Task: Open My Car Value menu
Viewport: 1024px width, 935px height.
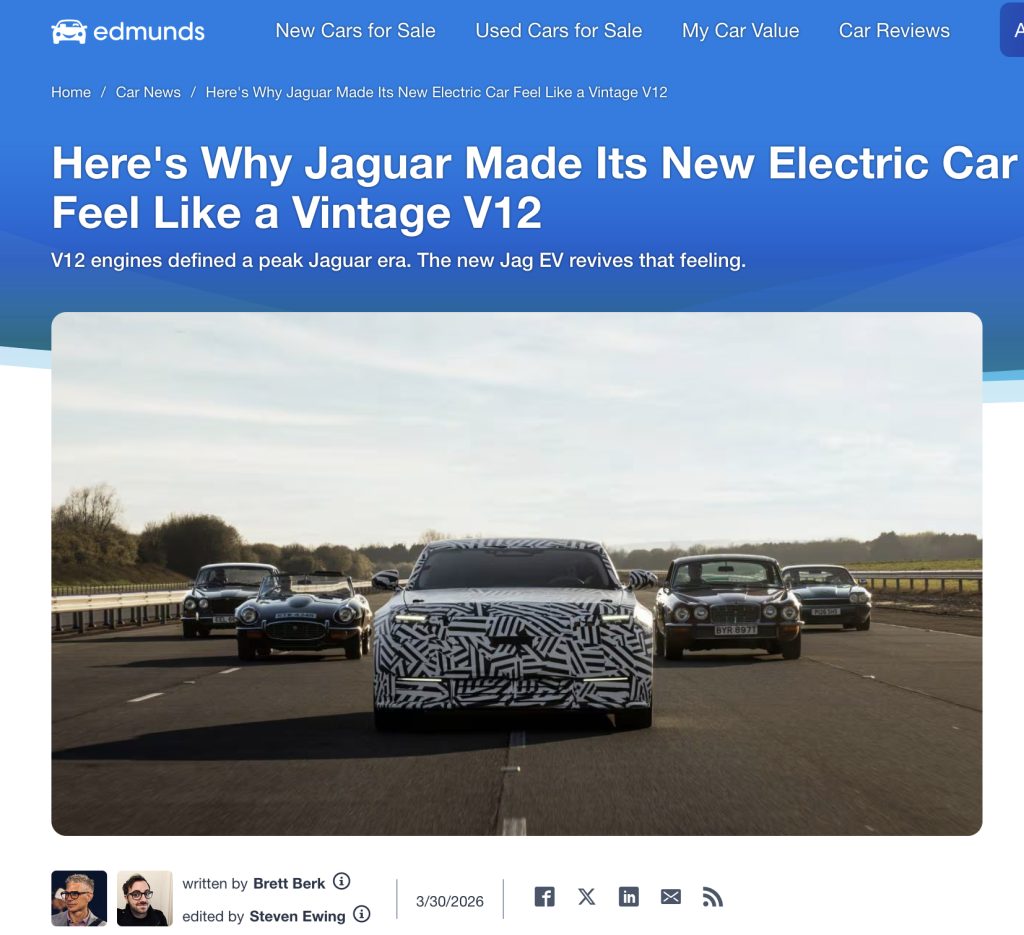Action: (741, 31)
